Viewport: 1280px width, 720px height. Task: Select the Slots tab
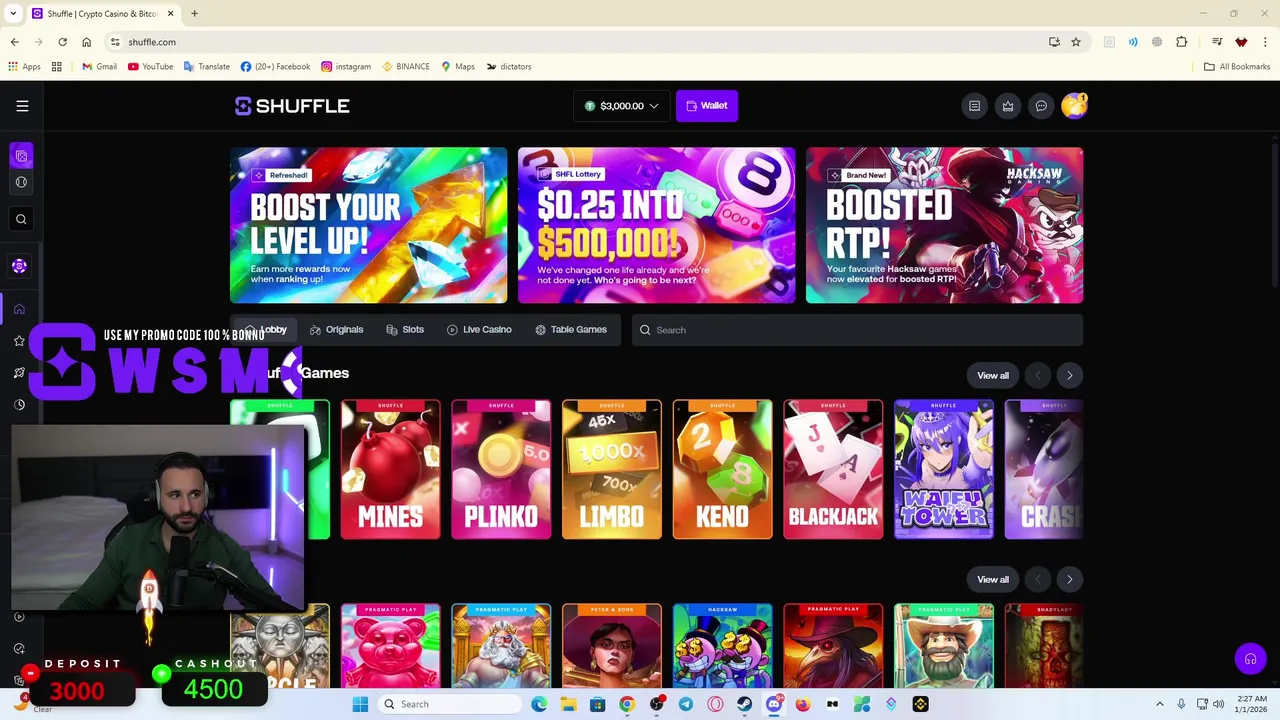tap(405, 330)
